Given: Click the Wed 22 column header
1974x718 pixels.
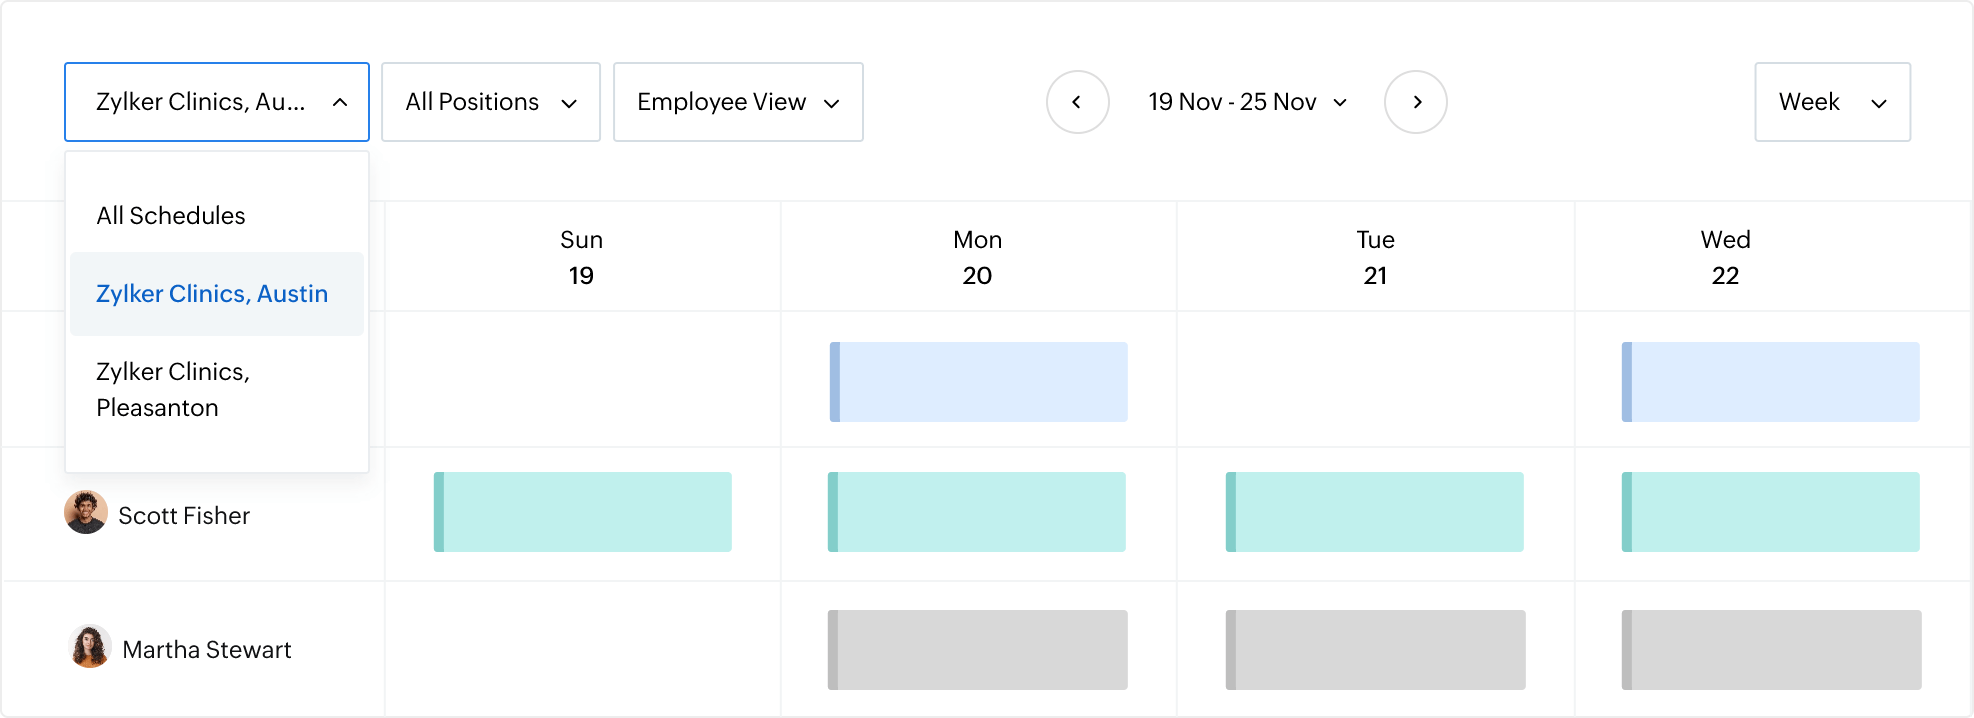Looking at the screenshot, I should point(1726,256).
